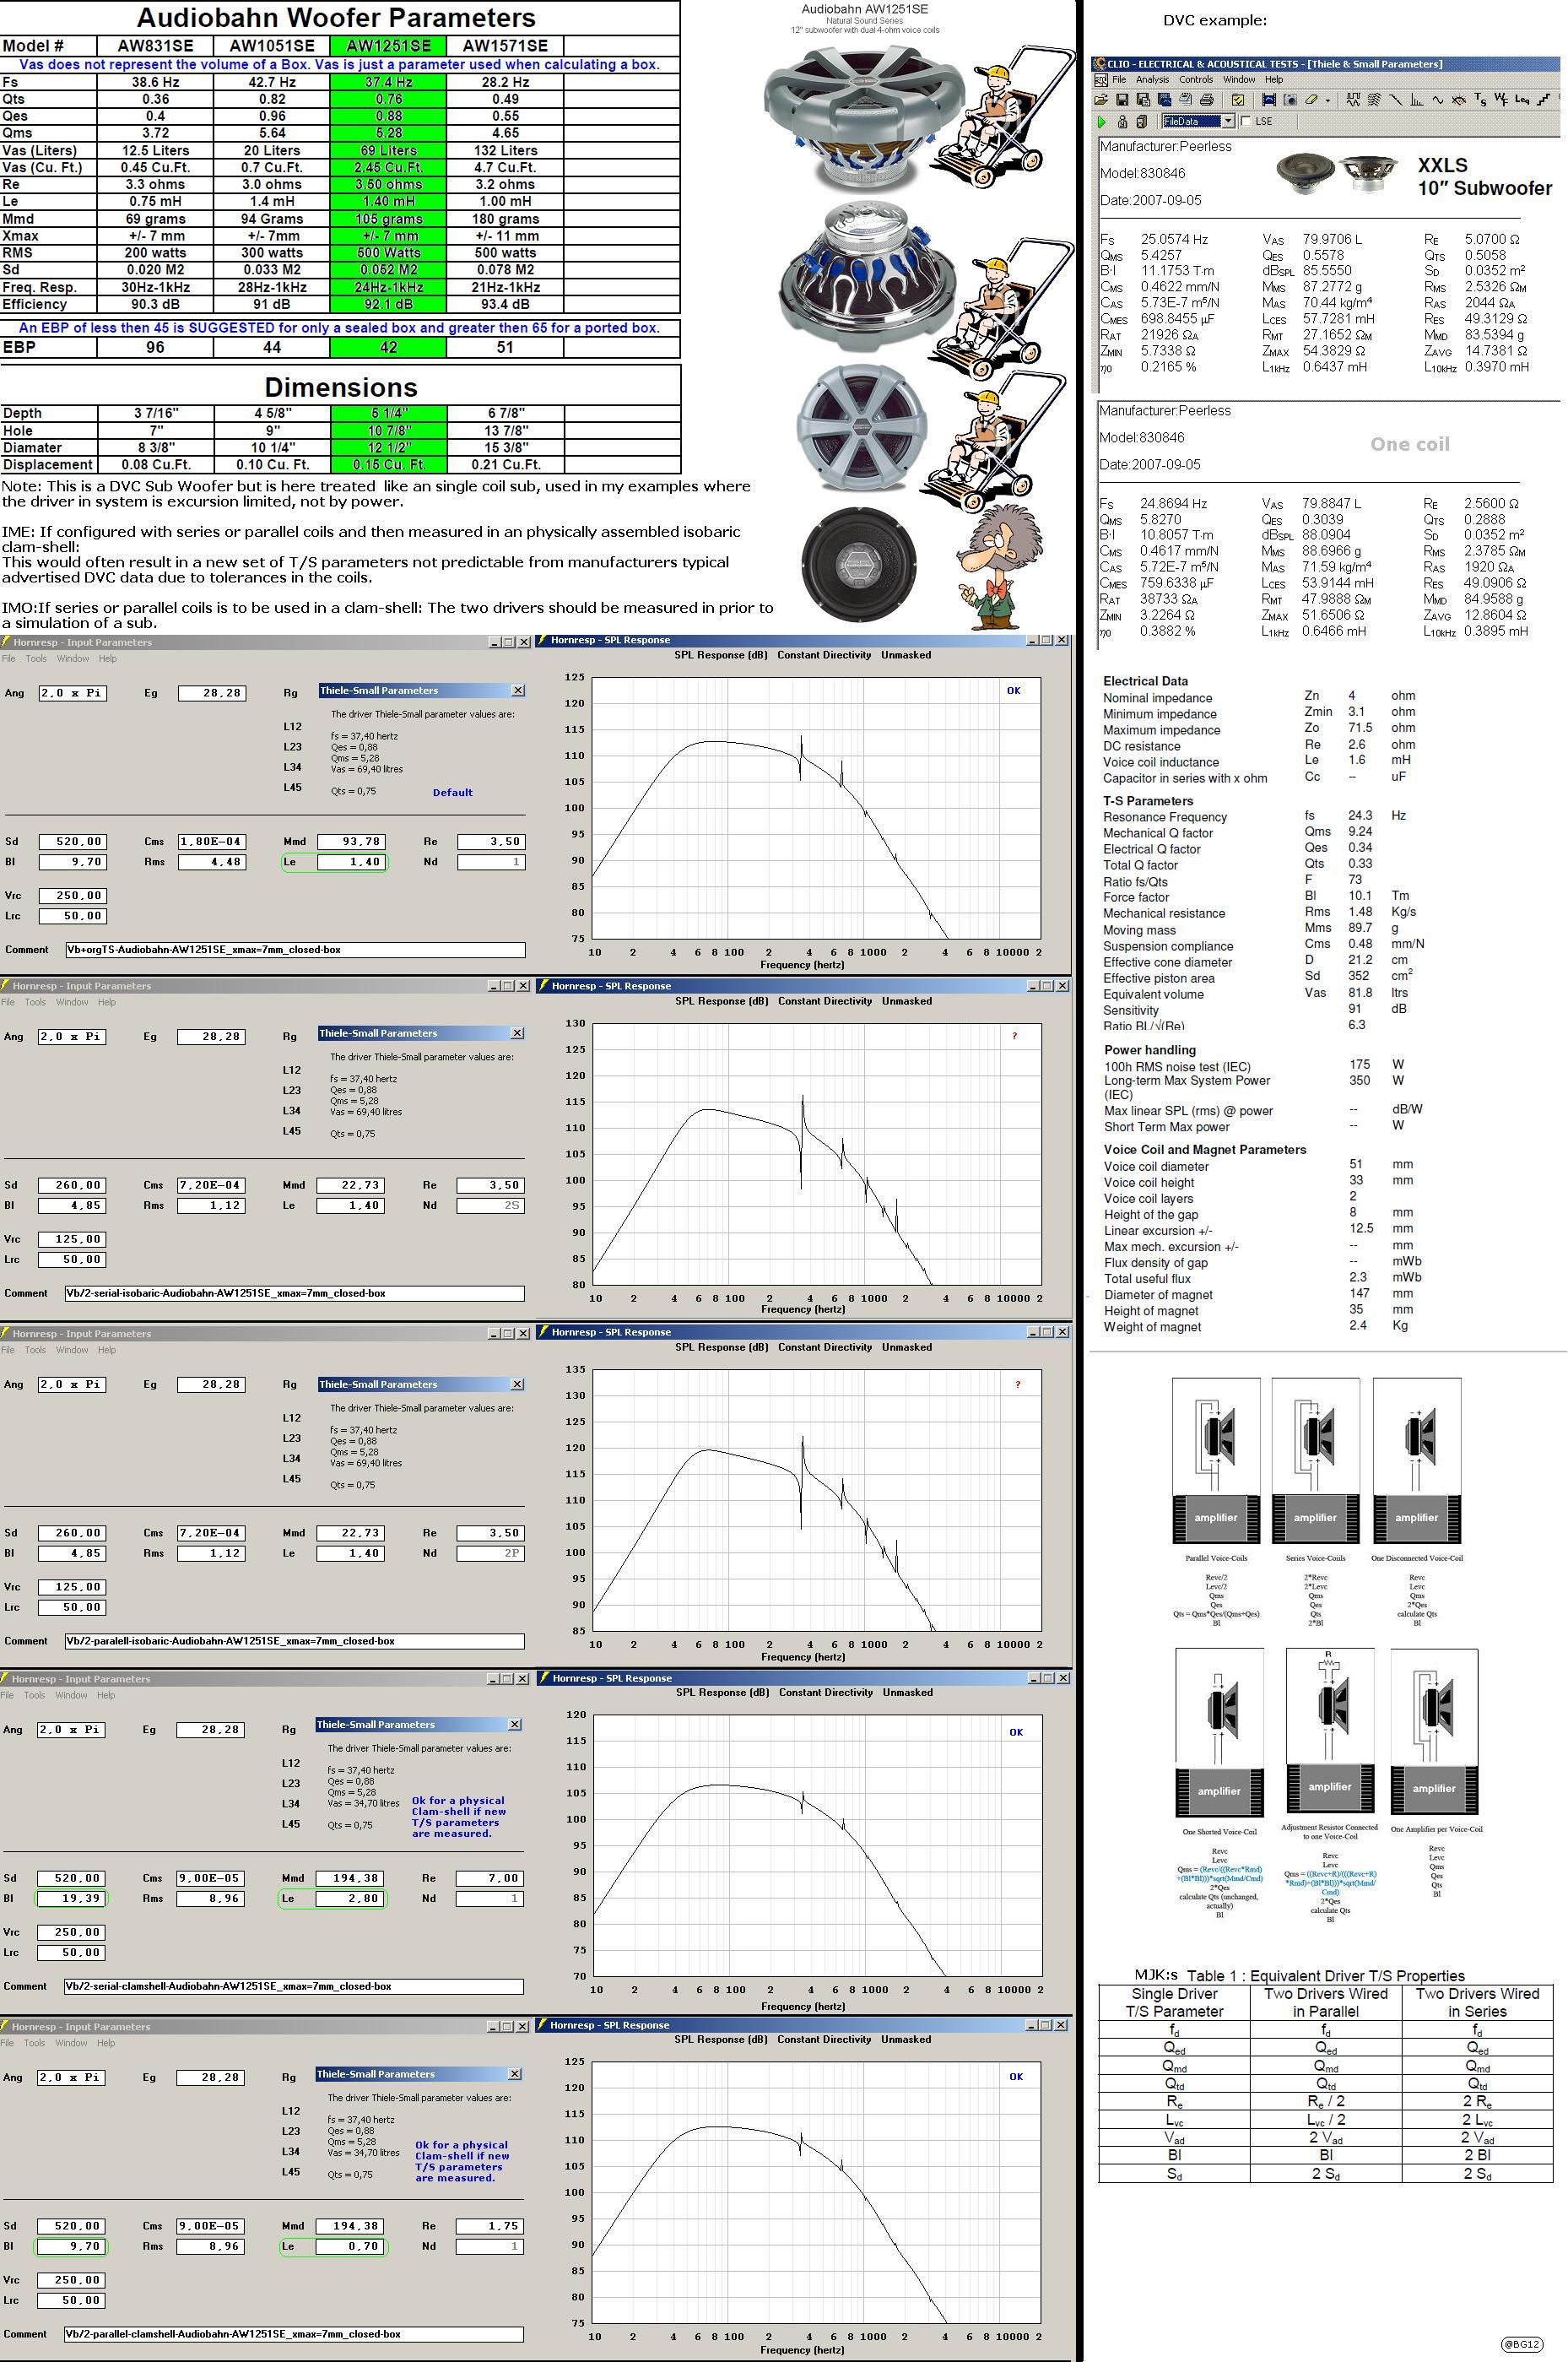
Task: Click the Save floppy icon in CLIO toolbar
Action: point(1123,100)
